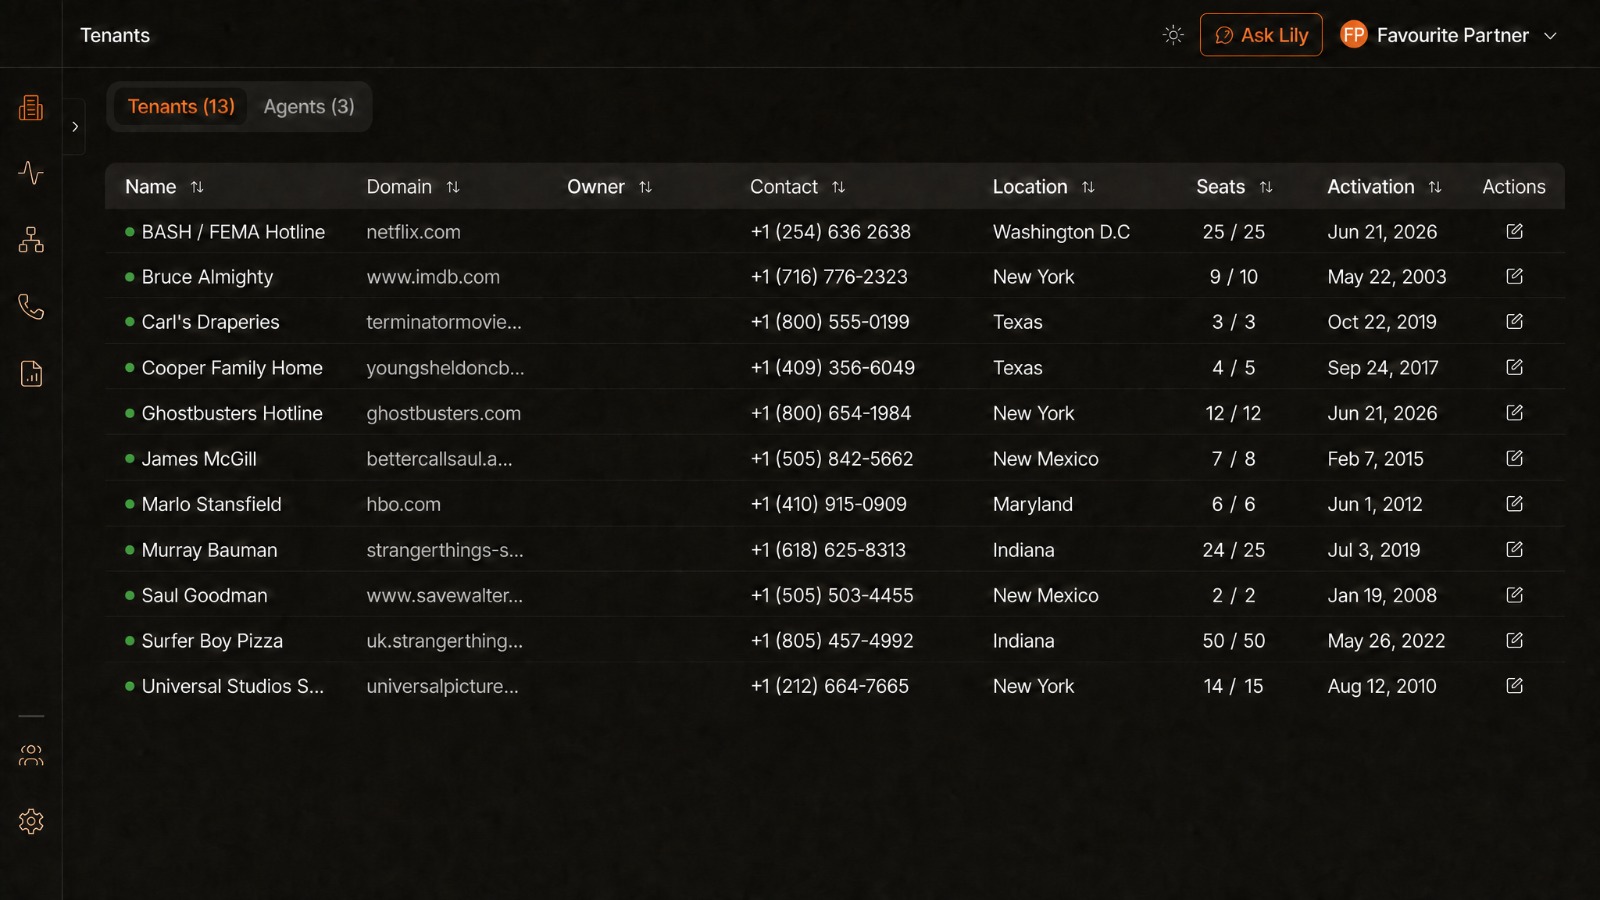
Task: Click the netflix.com domain cell
Action: 413,232
